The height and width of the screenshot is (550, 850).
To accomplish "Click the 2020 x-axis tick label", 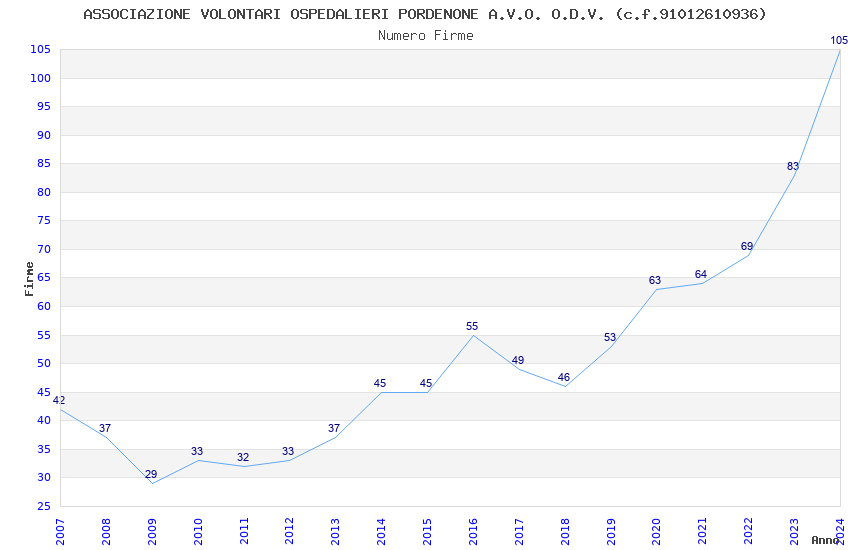I will tap(656, 532).
